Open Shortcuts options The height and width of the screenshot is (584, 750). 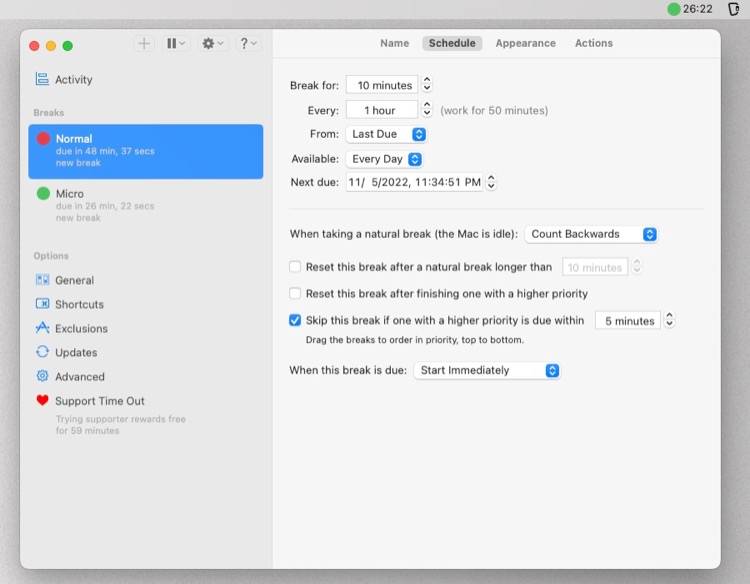(x=79, y=304)
